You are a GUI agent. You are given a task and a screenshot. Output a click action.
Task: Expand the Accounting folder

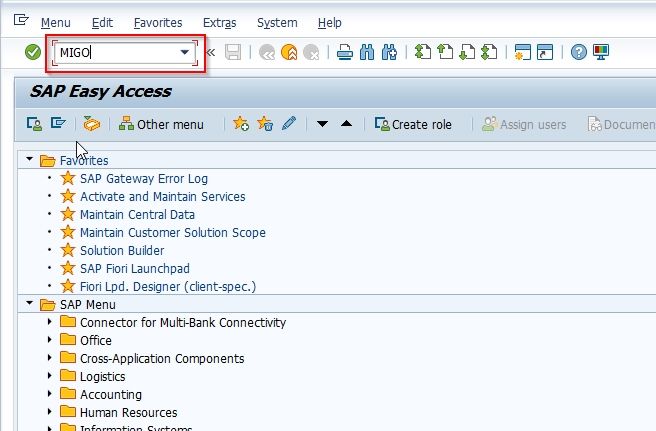coord(49,393)
